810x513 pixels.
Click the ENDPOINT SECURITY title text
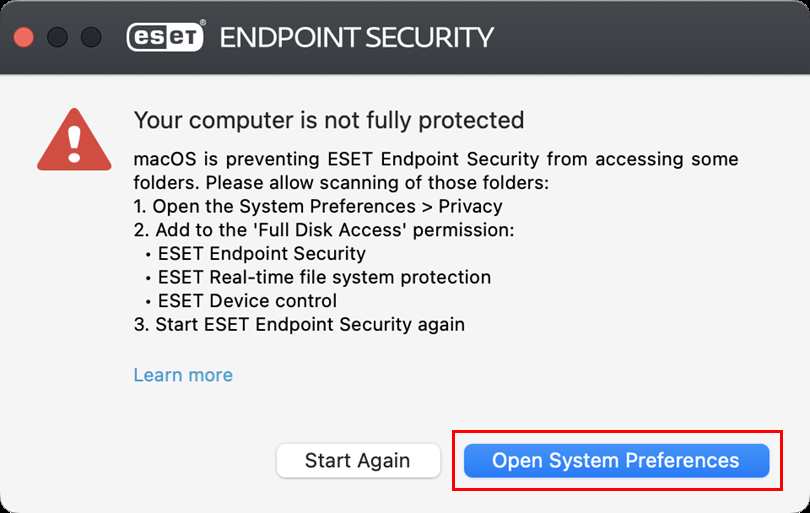tap(356, 38)
